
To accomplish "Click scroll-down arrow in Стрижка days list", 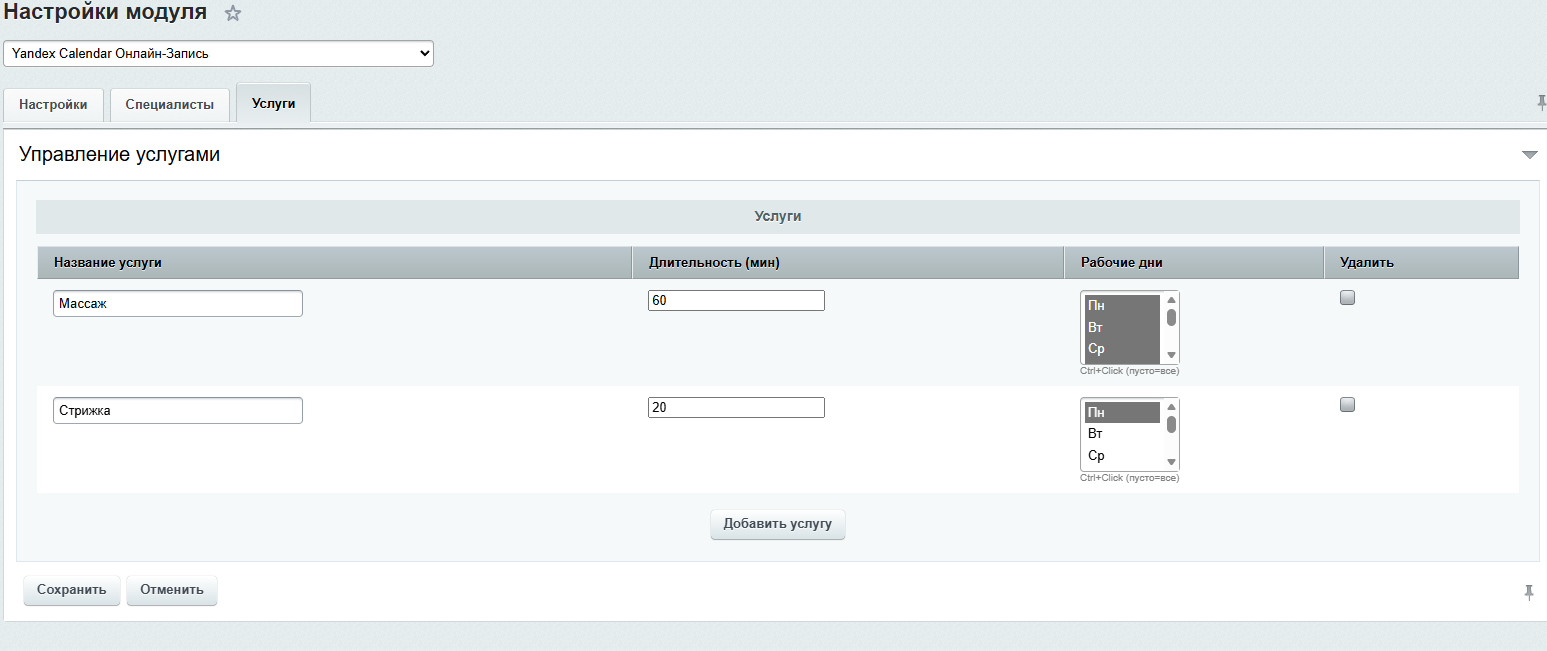I will [1171, 462].
